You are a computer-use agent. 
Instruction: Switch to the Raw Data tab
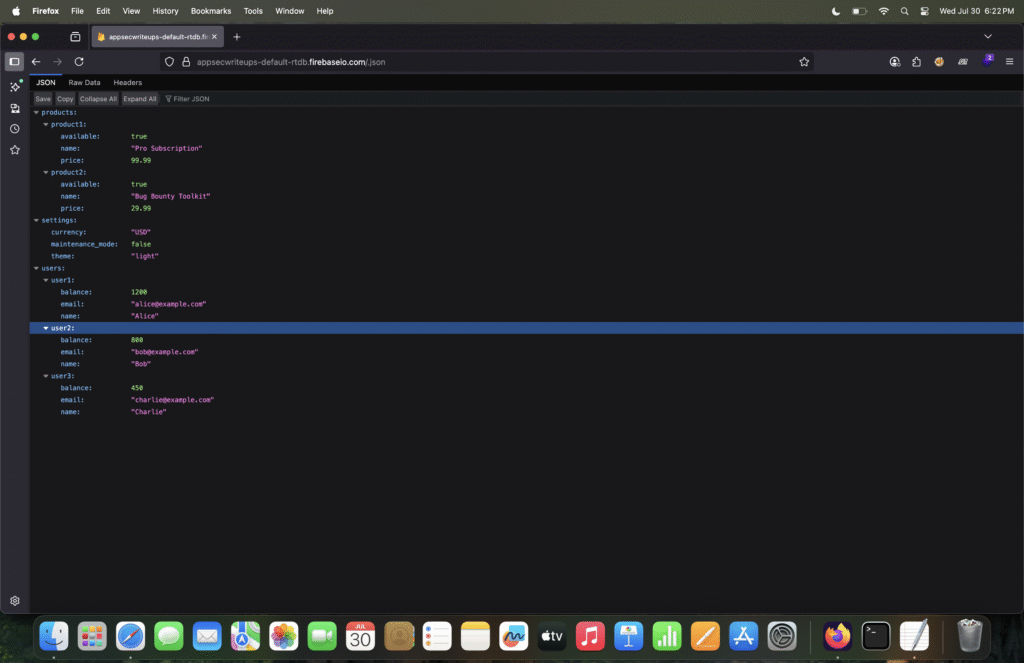click(84, 82)
